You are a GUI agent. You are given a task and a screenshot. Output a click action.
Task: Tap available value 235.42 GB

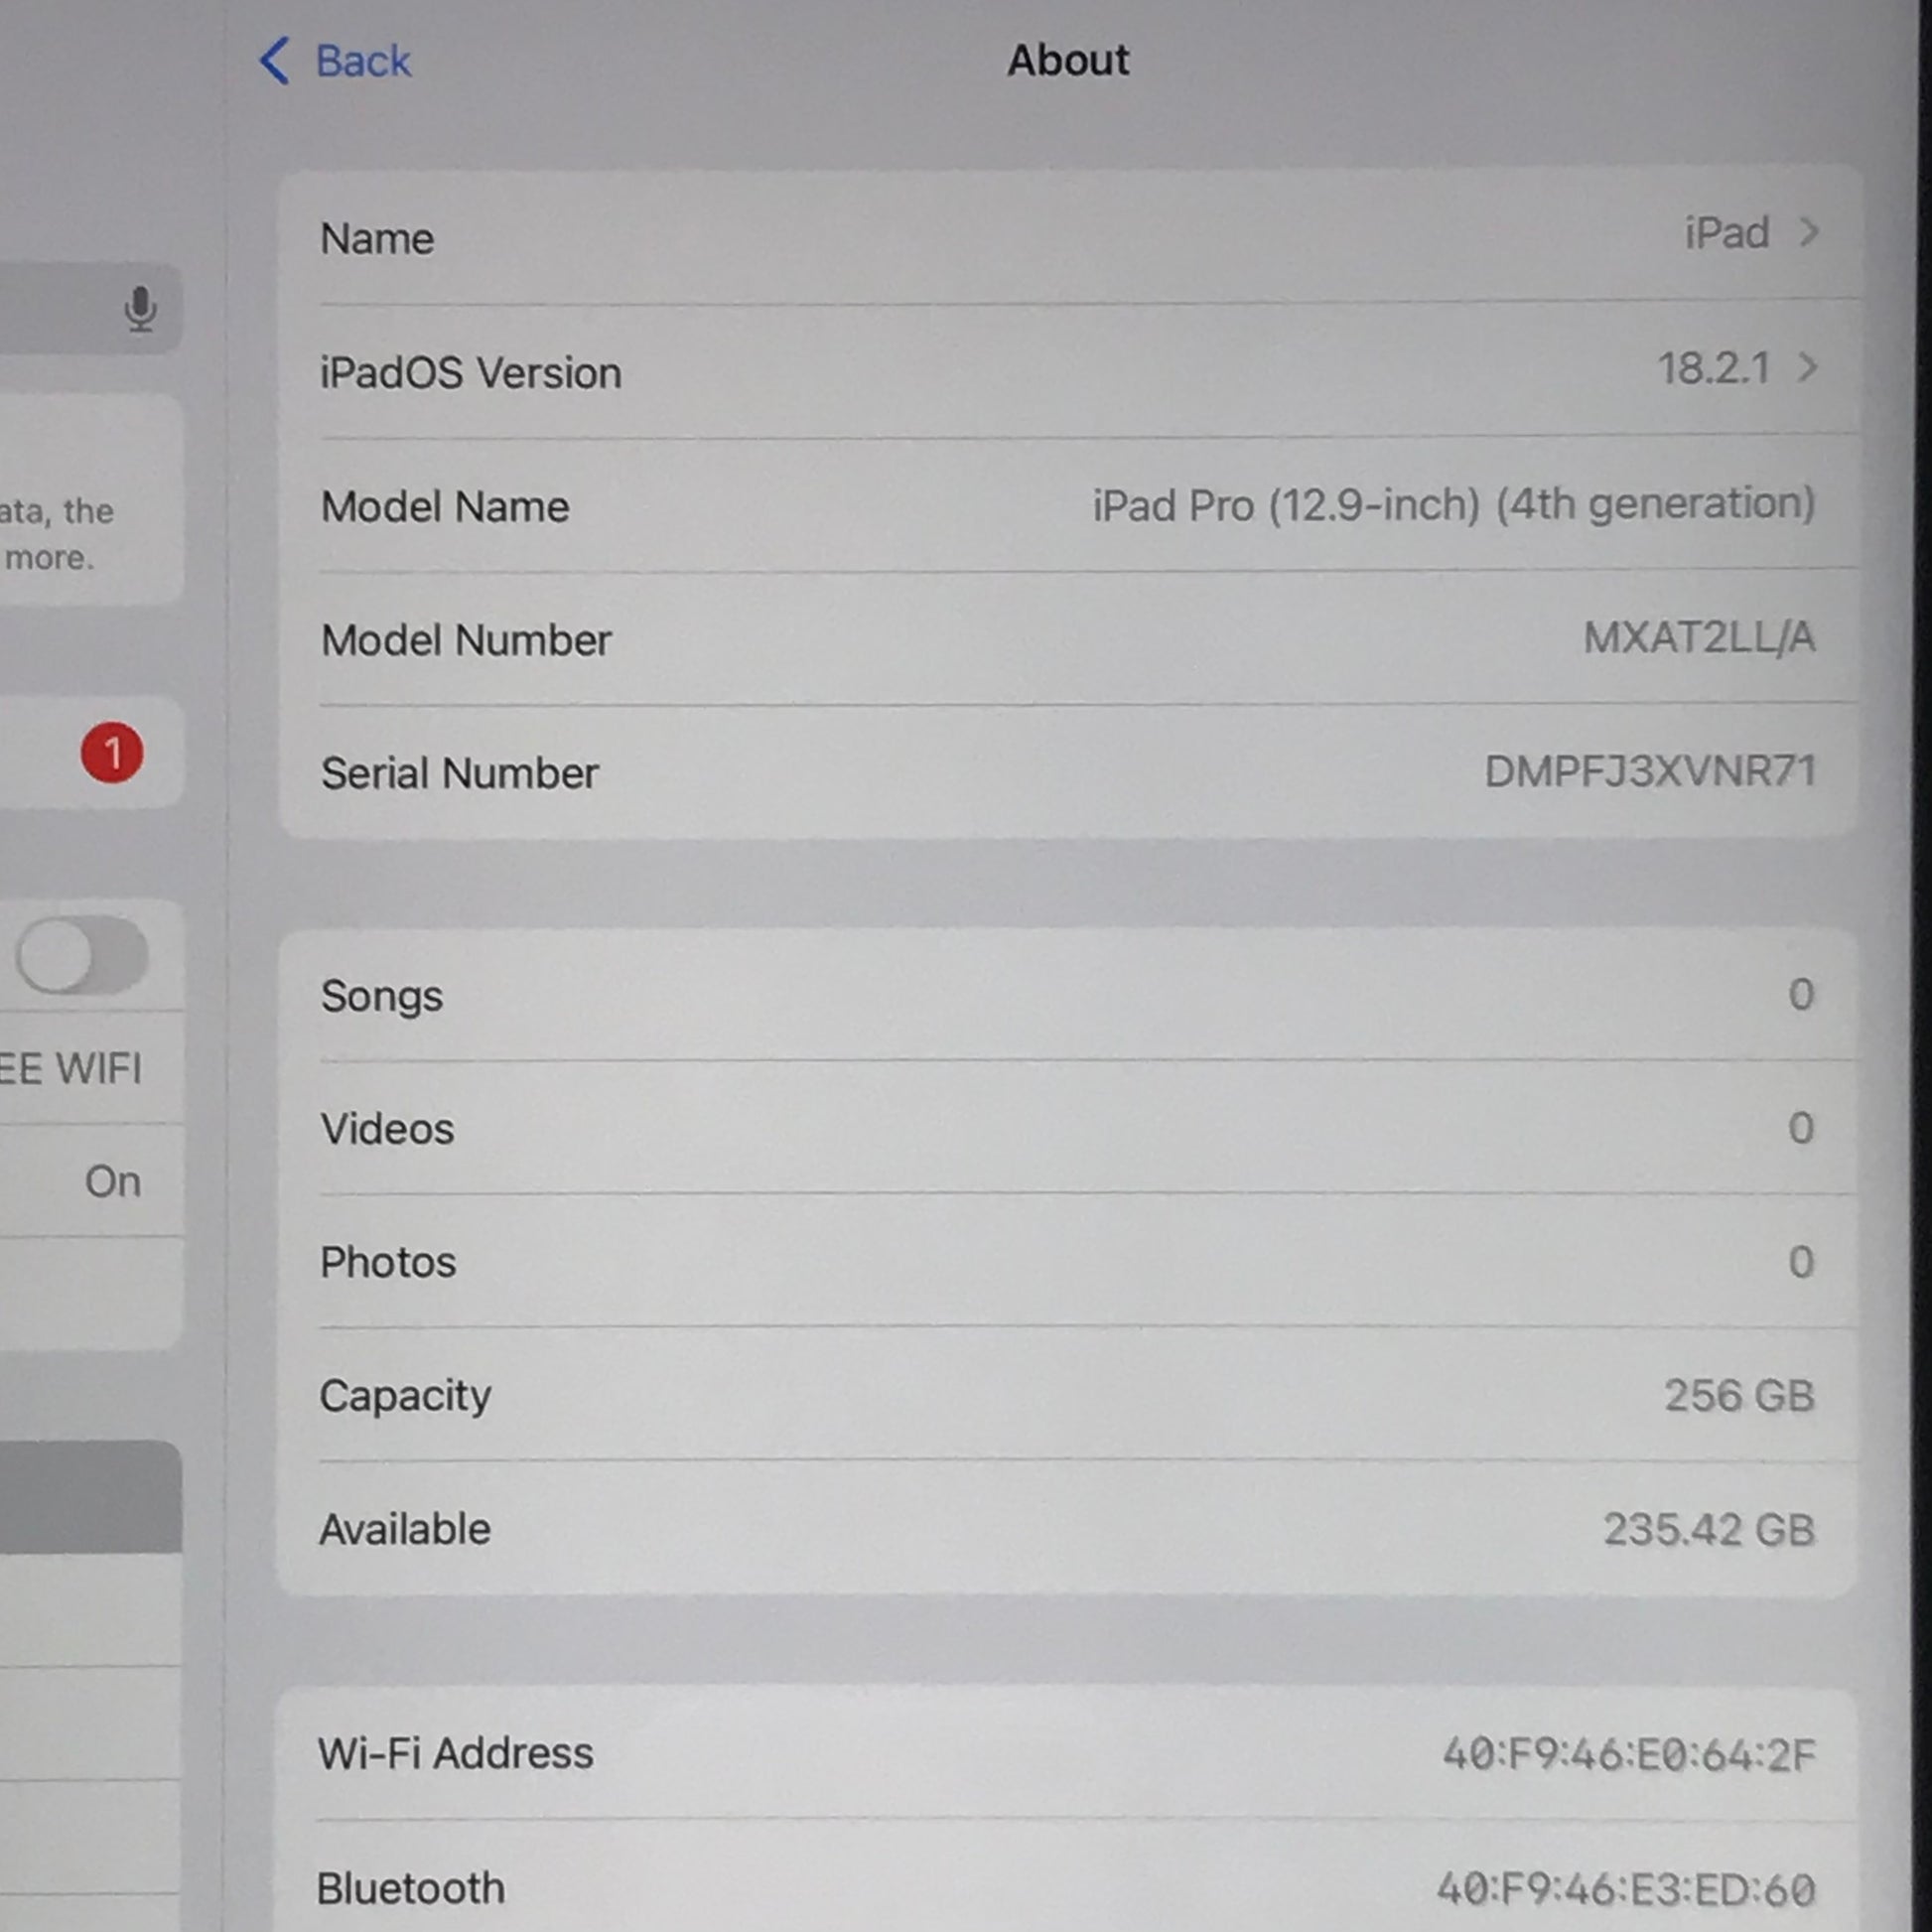click(x=1710, y=1529)
